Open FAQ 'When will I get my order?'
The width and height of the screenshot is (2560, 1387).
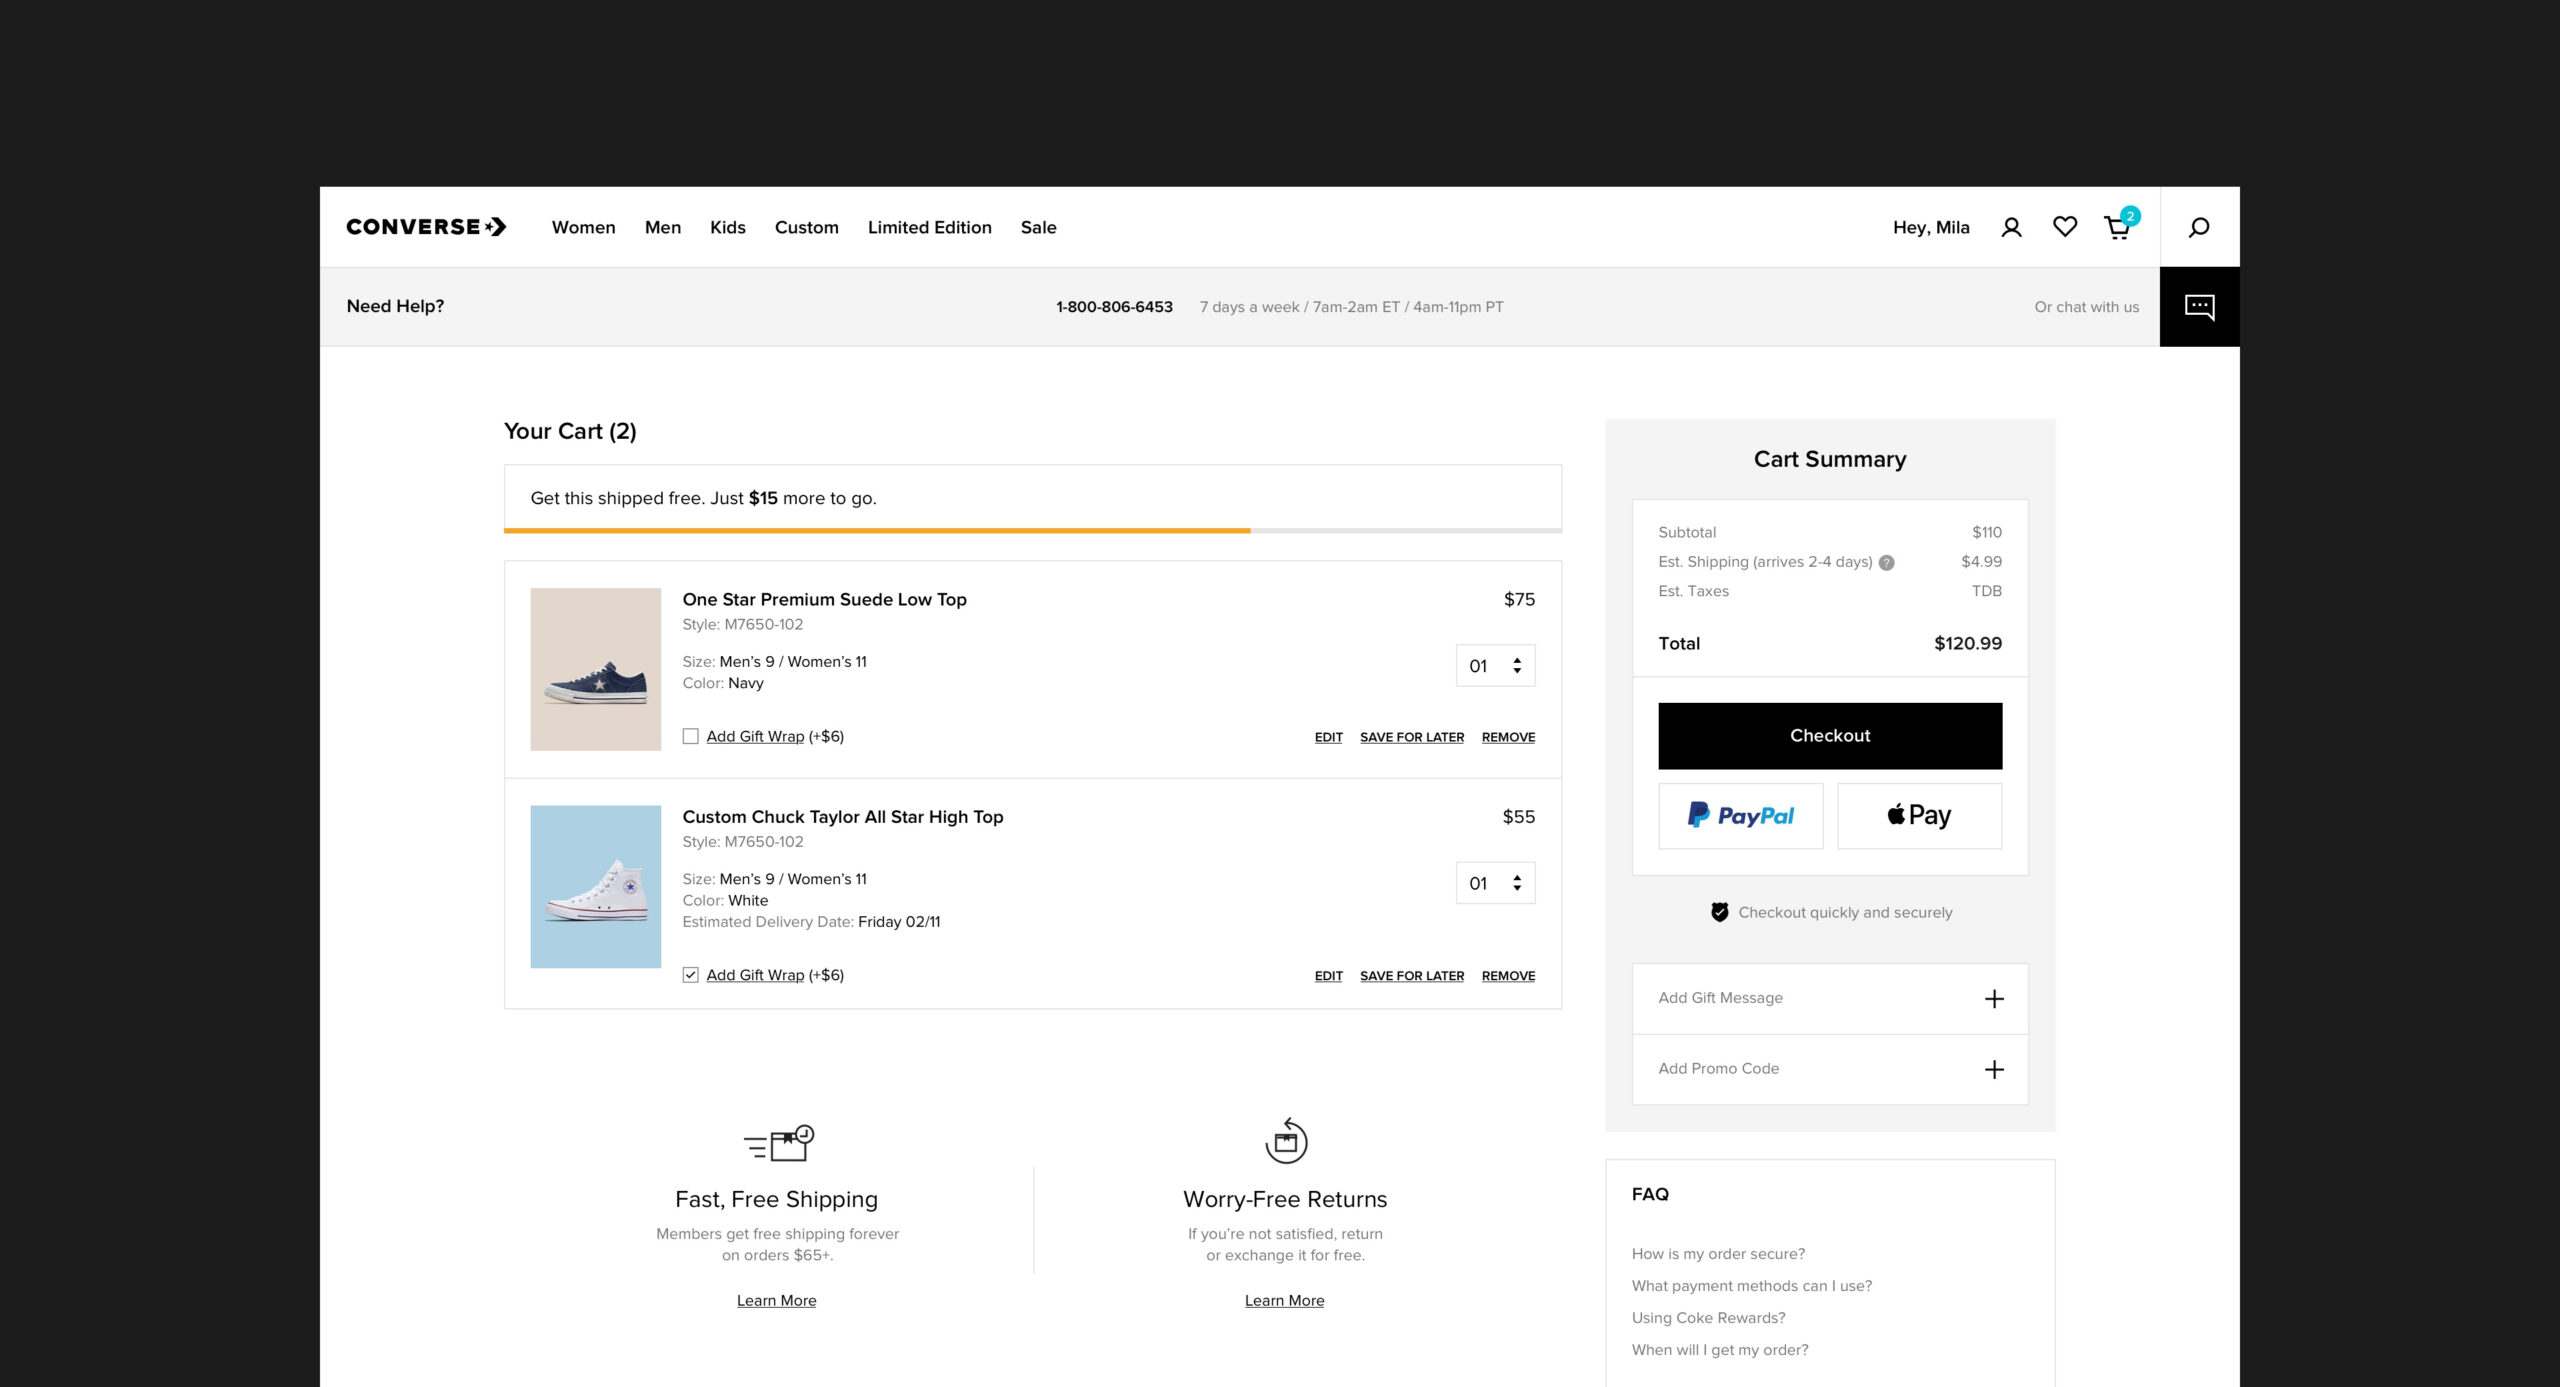point(1720,1350)
